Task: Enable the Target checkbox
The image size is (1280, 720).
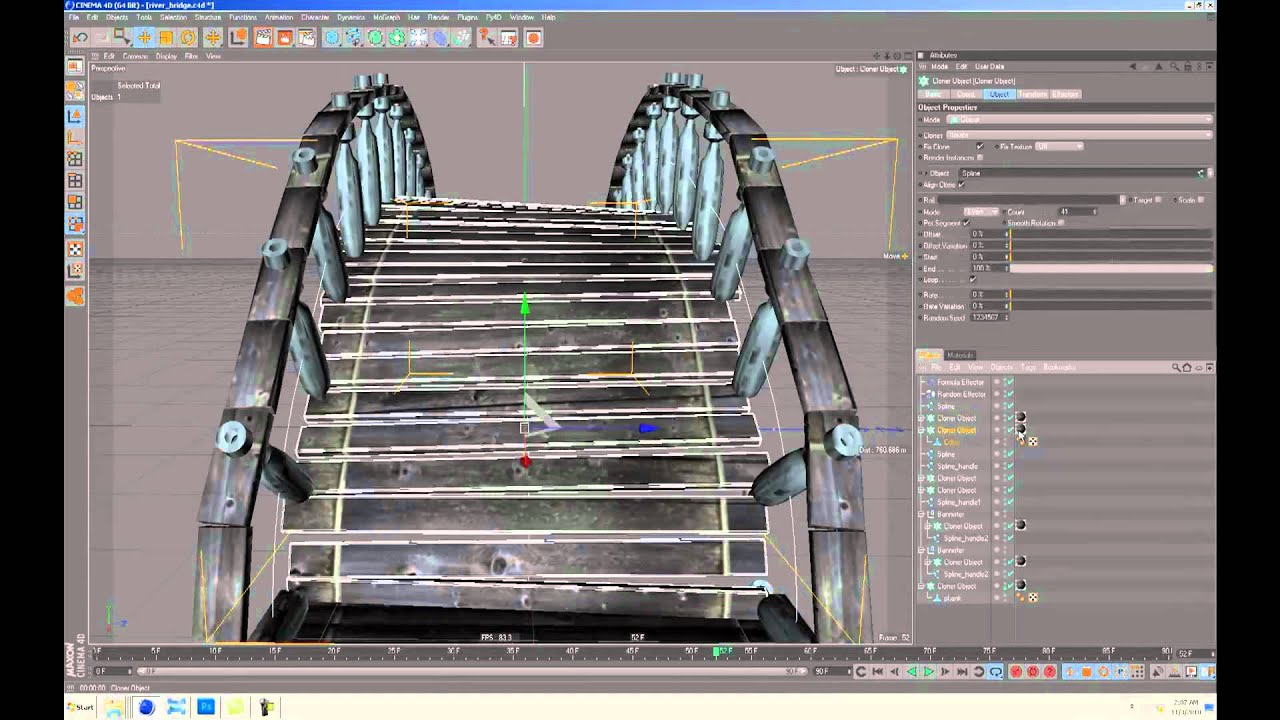Action: (1159, 200)
